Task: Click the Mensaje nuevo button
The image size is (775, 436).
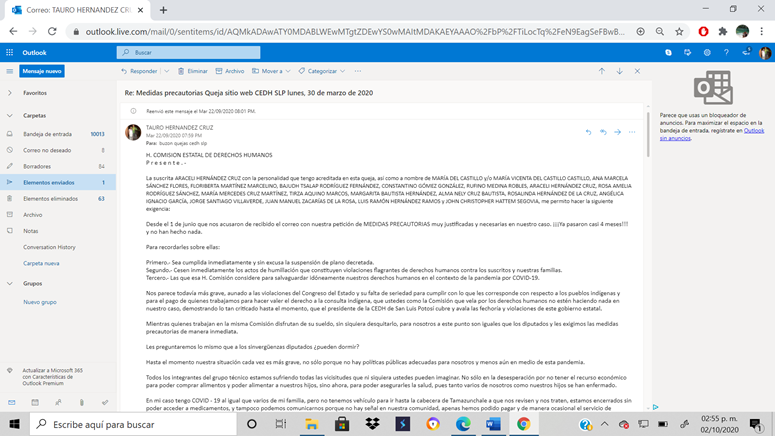Action: pyautogui.click(x=42, y=71)
